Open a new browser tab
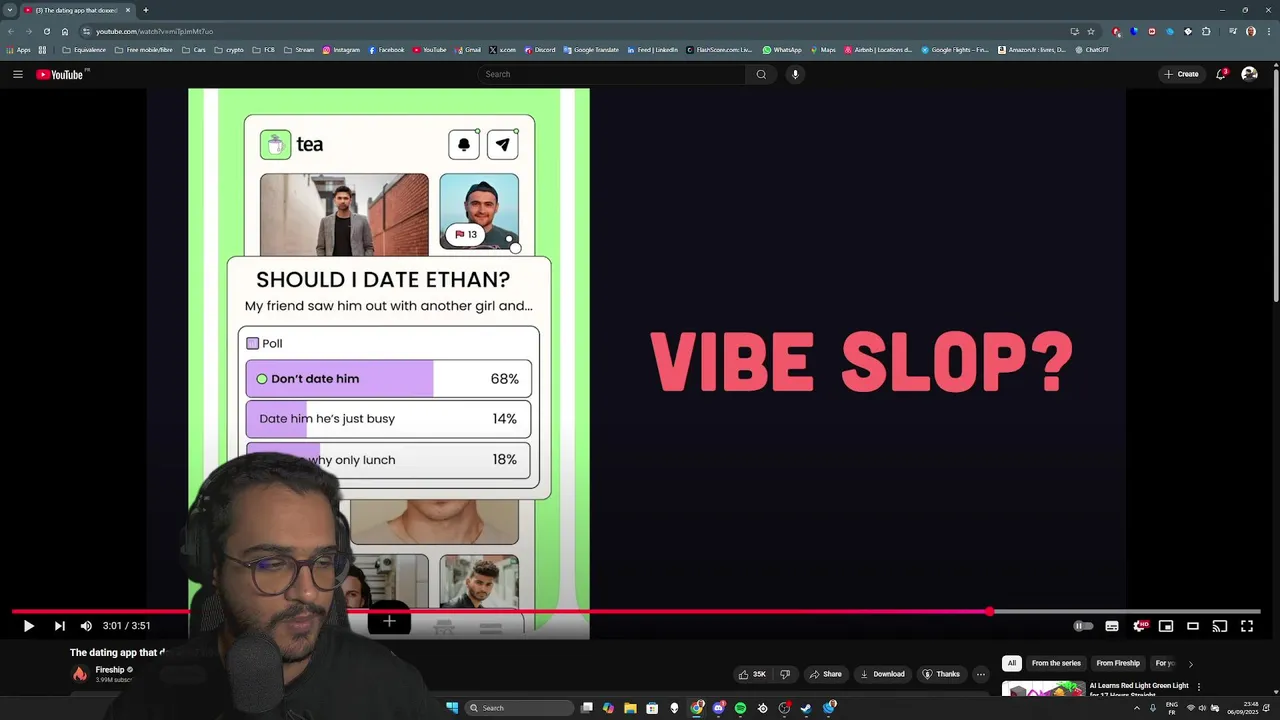This screenshot has height=720, width=1280. pos(145,10)
